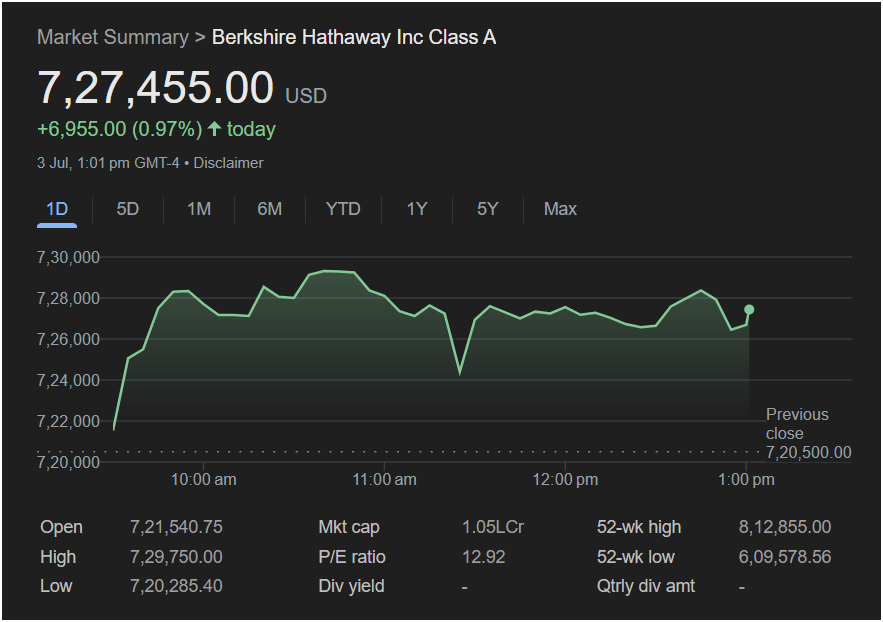Image resolution: width=883 pixels, height=622 pixels.
Task: Switch to the 5D chart range
Action: 127,209
